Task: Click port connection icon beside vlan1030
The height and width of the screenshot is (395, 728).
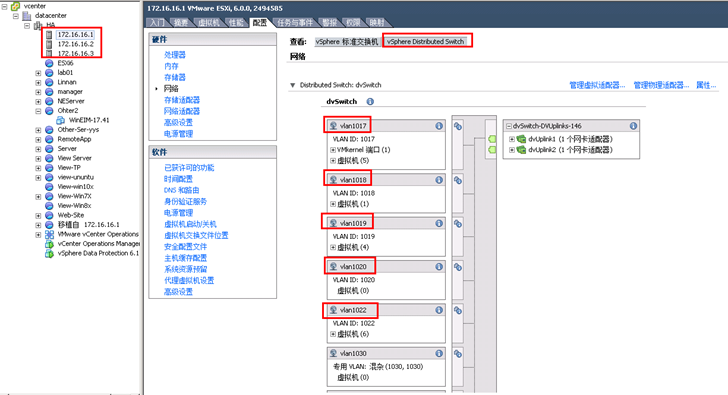Action: pos(458,354)
